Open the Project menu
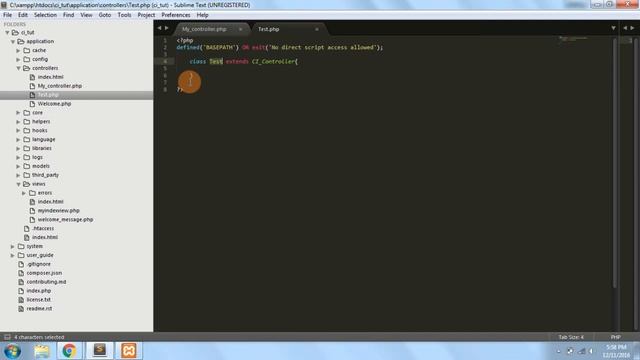 tap(146, 15)
